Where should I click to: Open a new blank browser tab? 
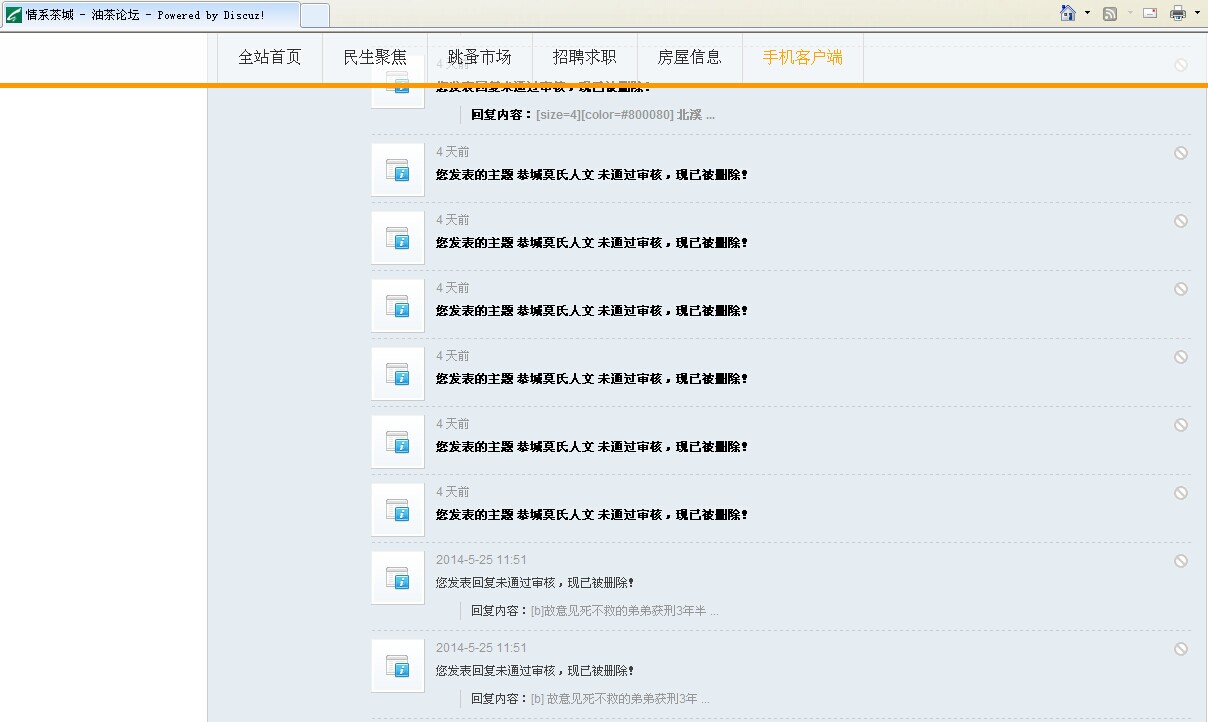pyautogui.click(x=315, y=13)
